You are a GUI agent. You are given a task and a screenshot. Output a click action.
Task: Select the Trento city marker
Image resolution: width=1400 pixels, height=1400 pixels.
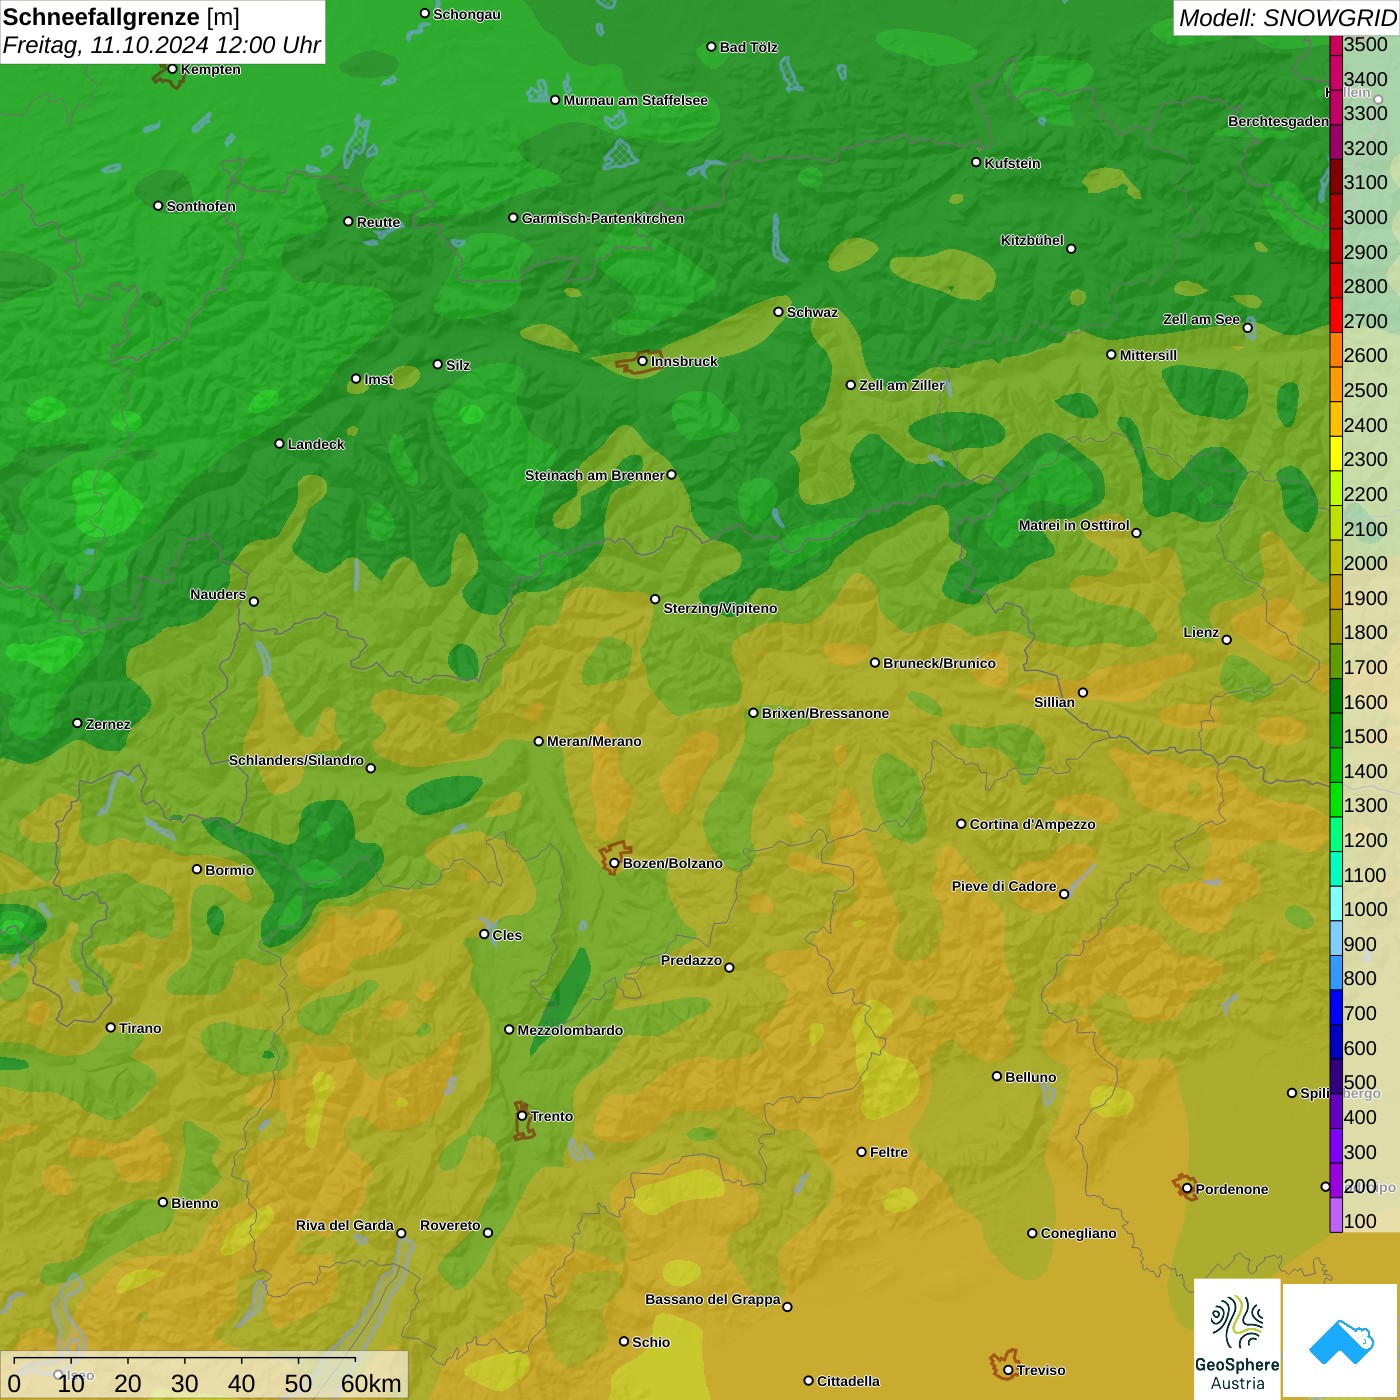point(522,1116)
